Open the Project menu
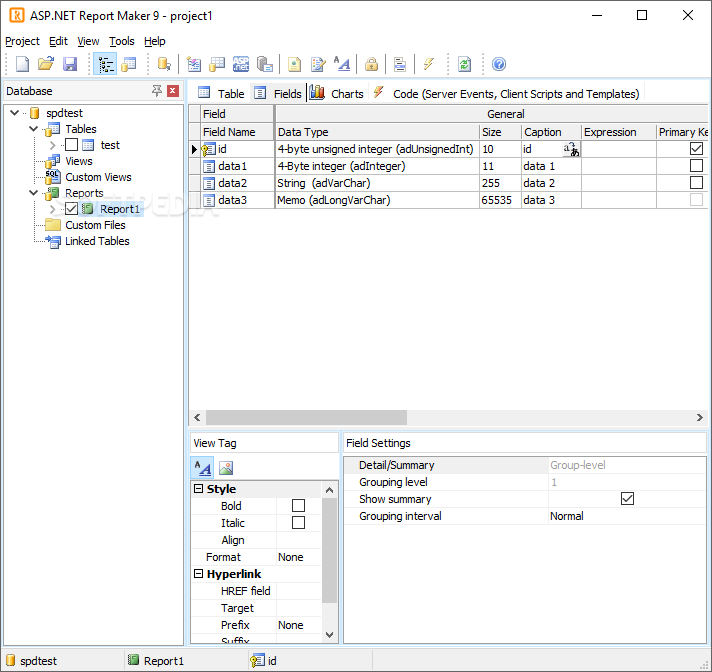 pos(22,41)
